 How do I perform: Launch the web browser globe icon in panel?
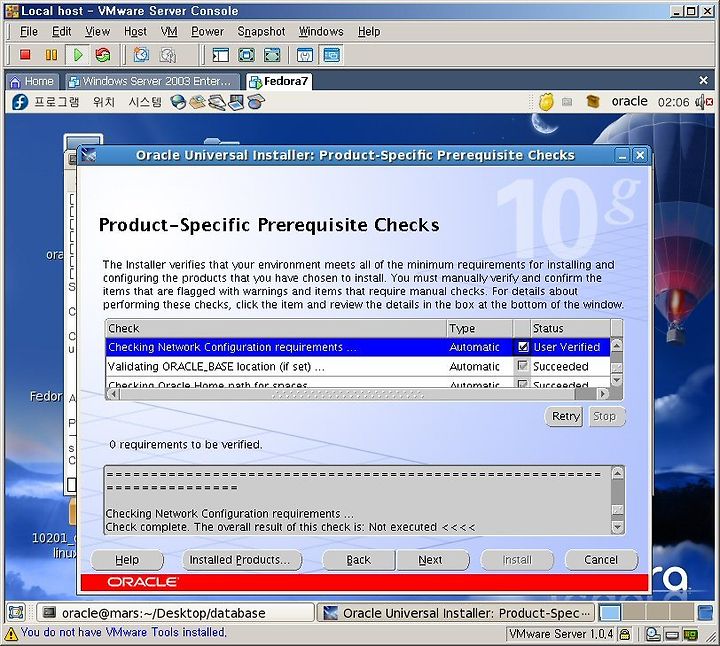click(178, 102)
